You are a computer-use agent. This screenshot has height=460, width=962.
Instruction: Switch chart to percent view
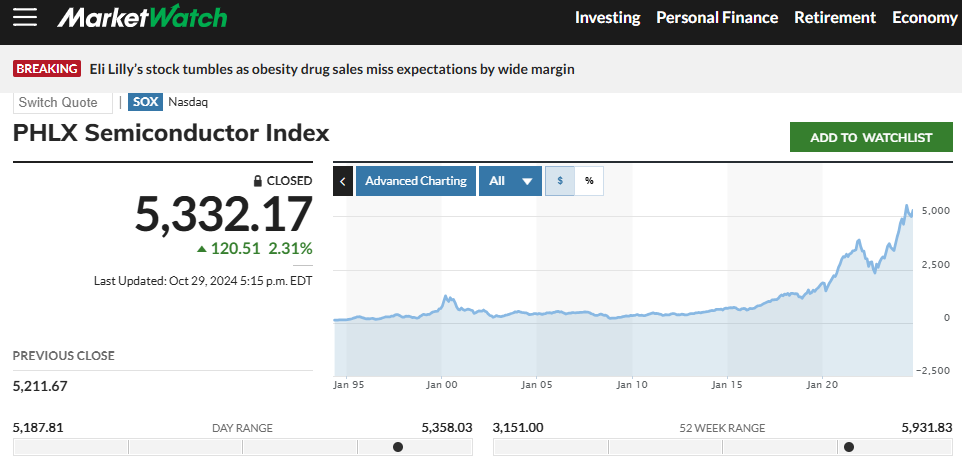point(589,181)
